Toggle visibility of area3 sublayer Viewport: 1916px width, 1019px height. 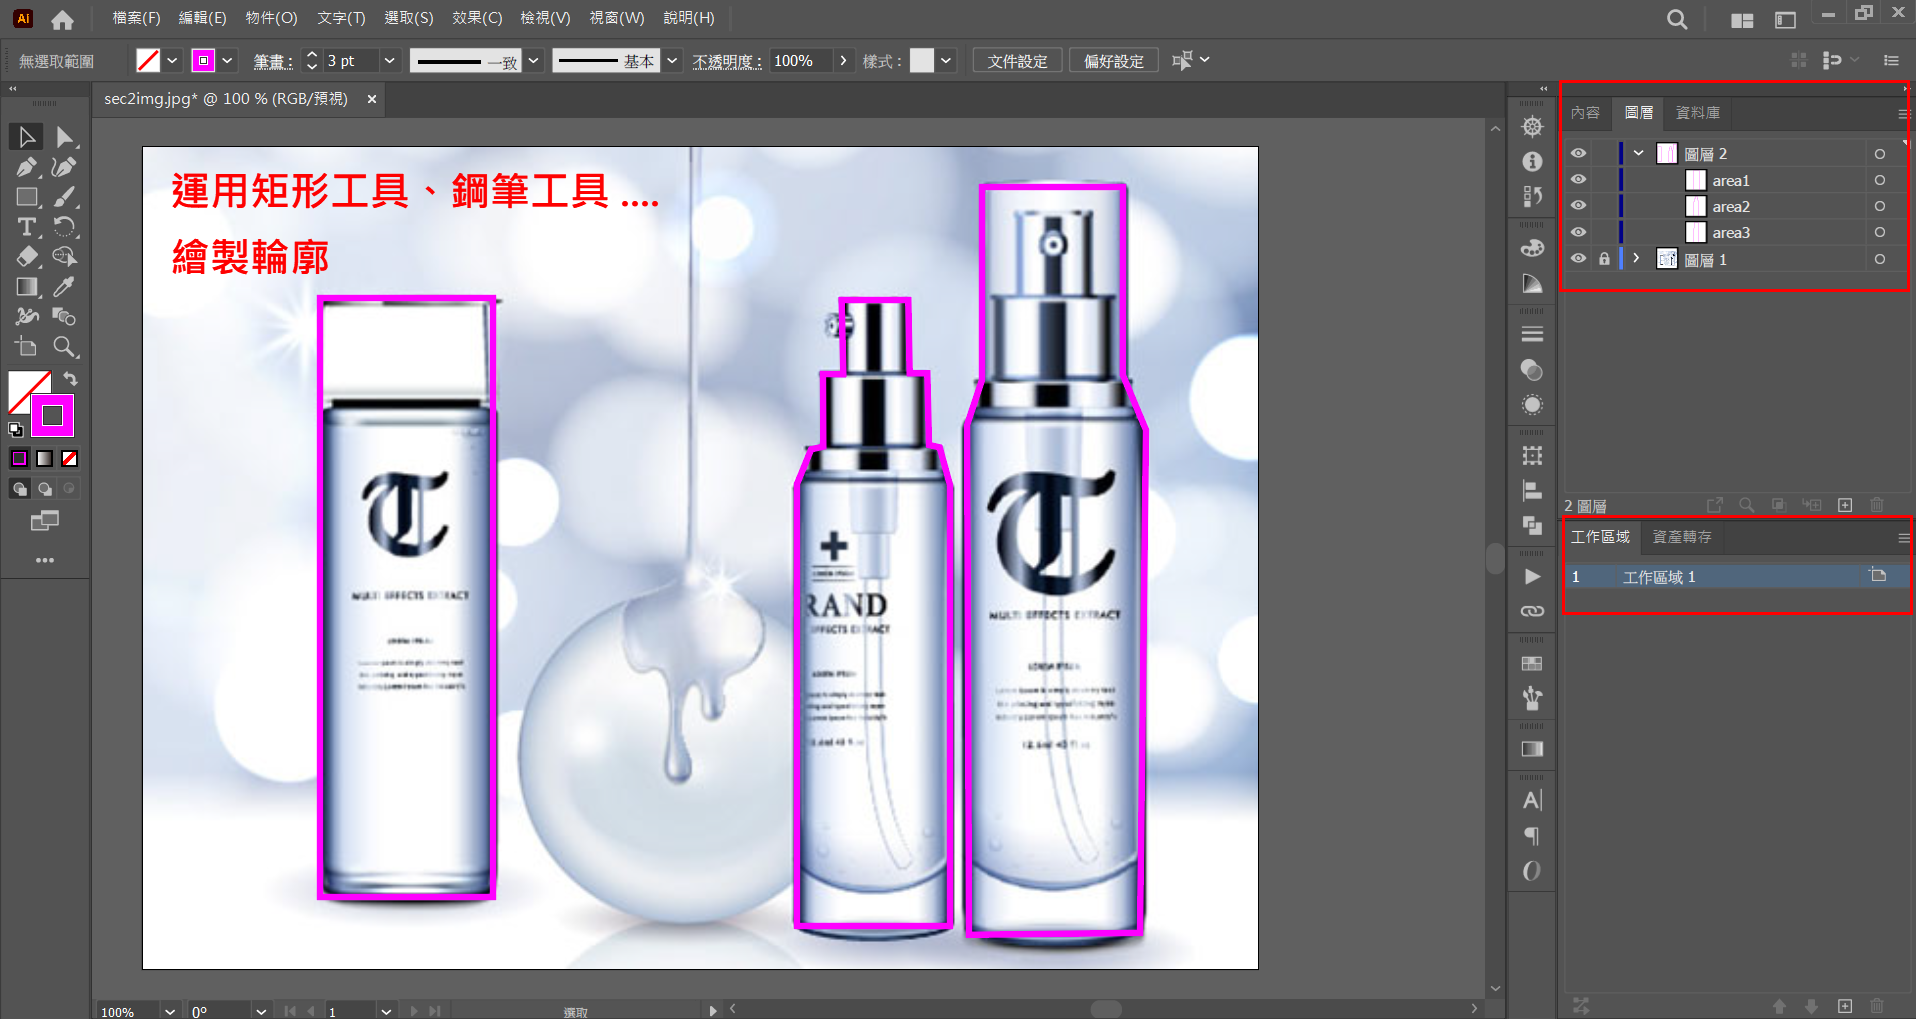click(1578, 232)
